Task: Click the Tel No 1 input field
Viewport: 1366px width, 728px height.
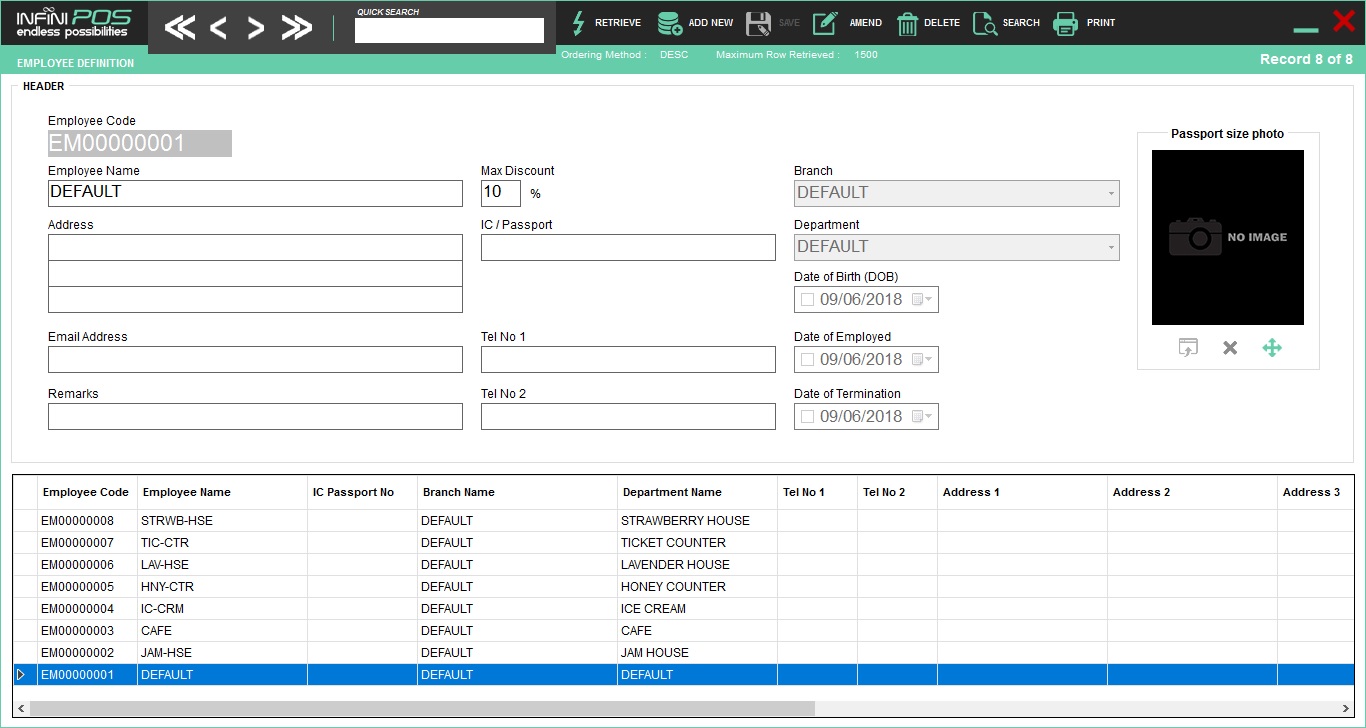Action: click(x=628, y=359)
